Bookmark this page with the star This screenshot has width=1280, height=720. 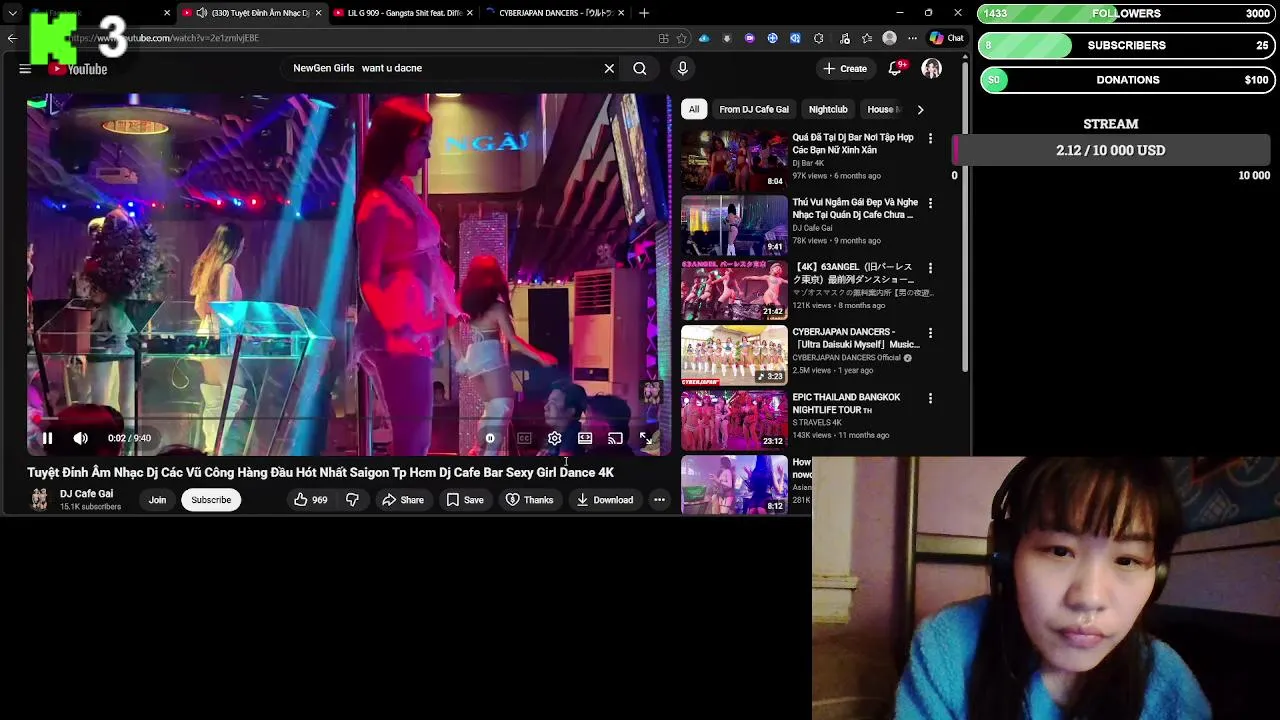[682, 38]
